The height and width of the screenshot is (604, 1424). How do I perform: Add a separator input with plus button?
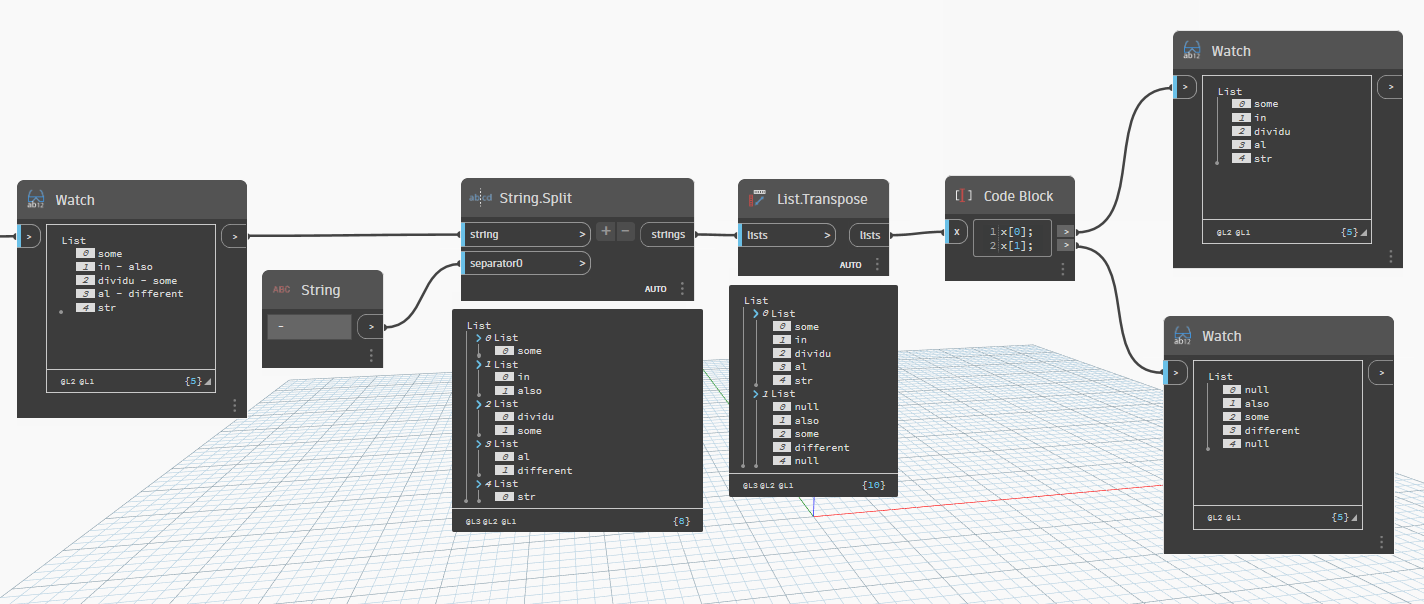605,232
